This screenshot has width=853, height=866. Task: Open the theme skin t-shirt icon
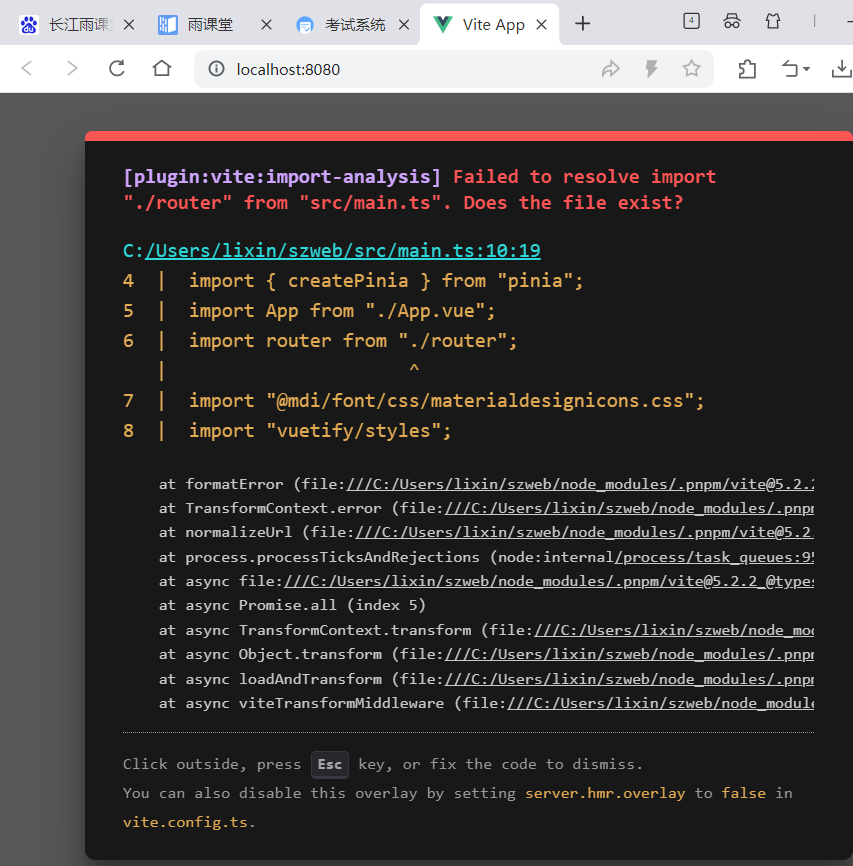click(773, 21)
